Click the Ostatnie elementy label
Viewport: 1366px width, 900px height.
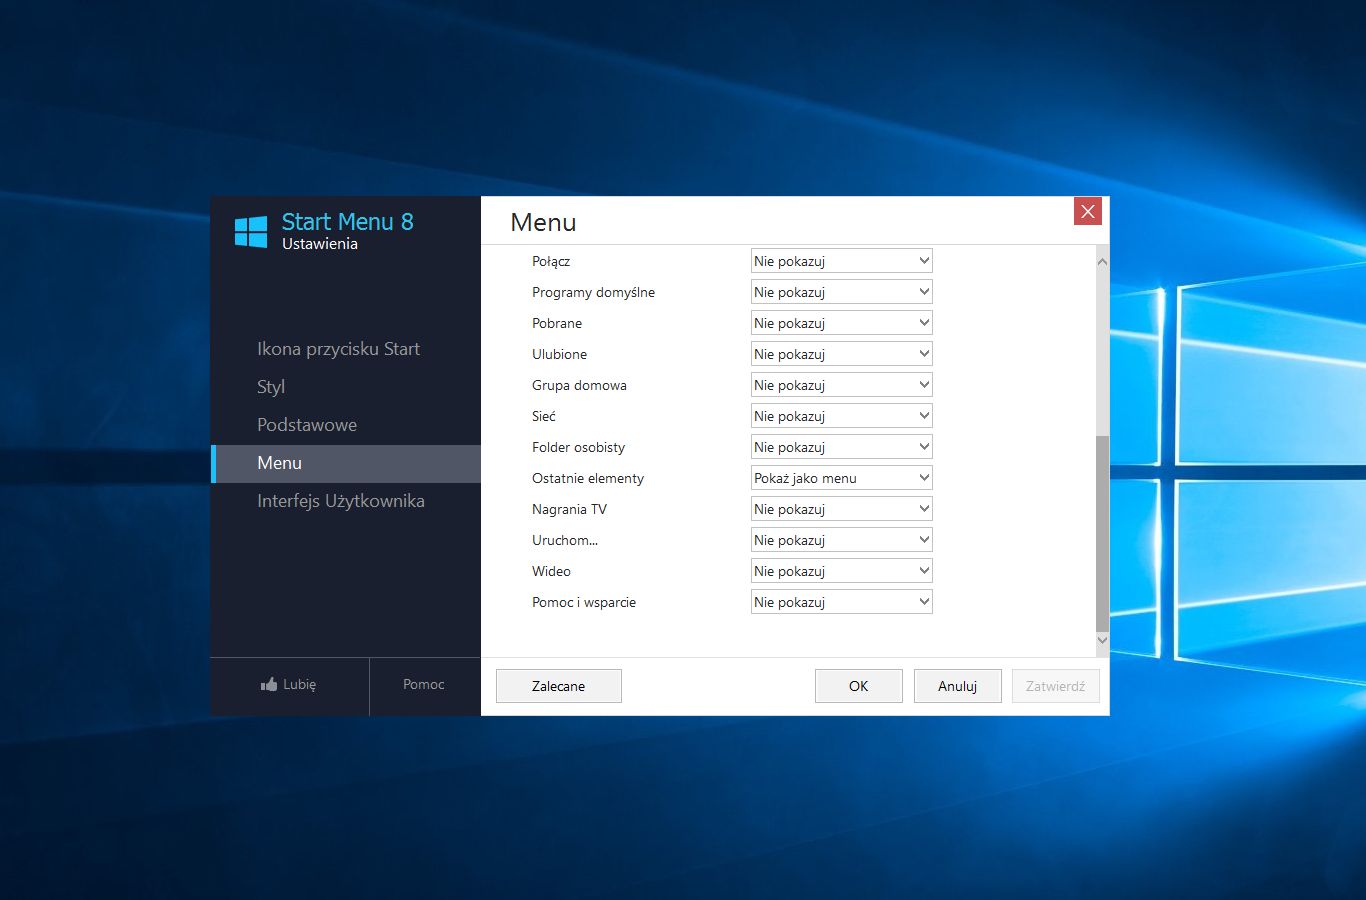(x=588, y=478)
